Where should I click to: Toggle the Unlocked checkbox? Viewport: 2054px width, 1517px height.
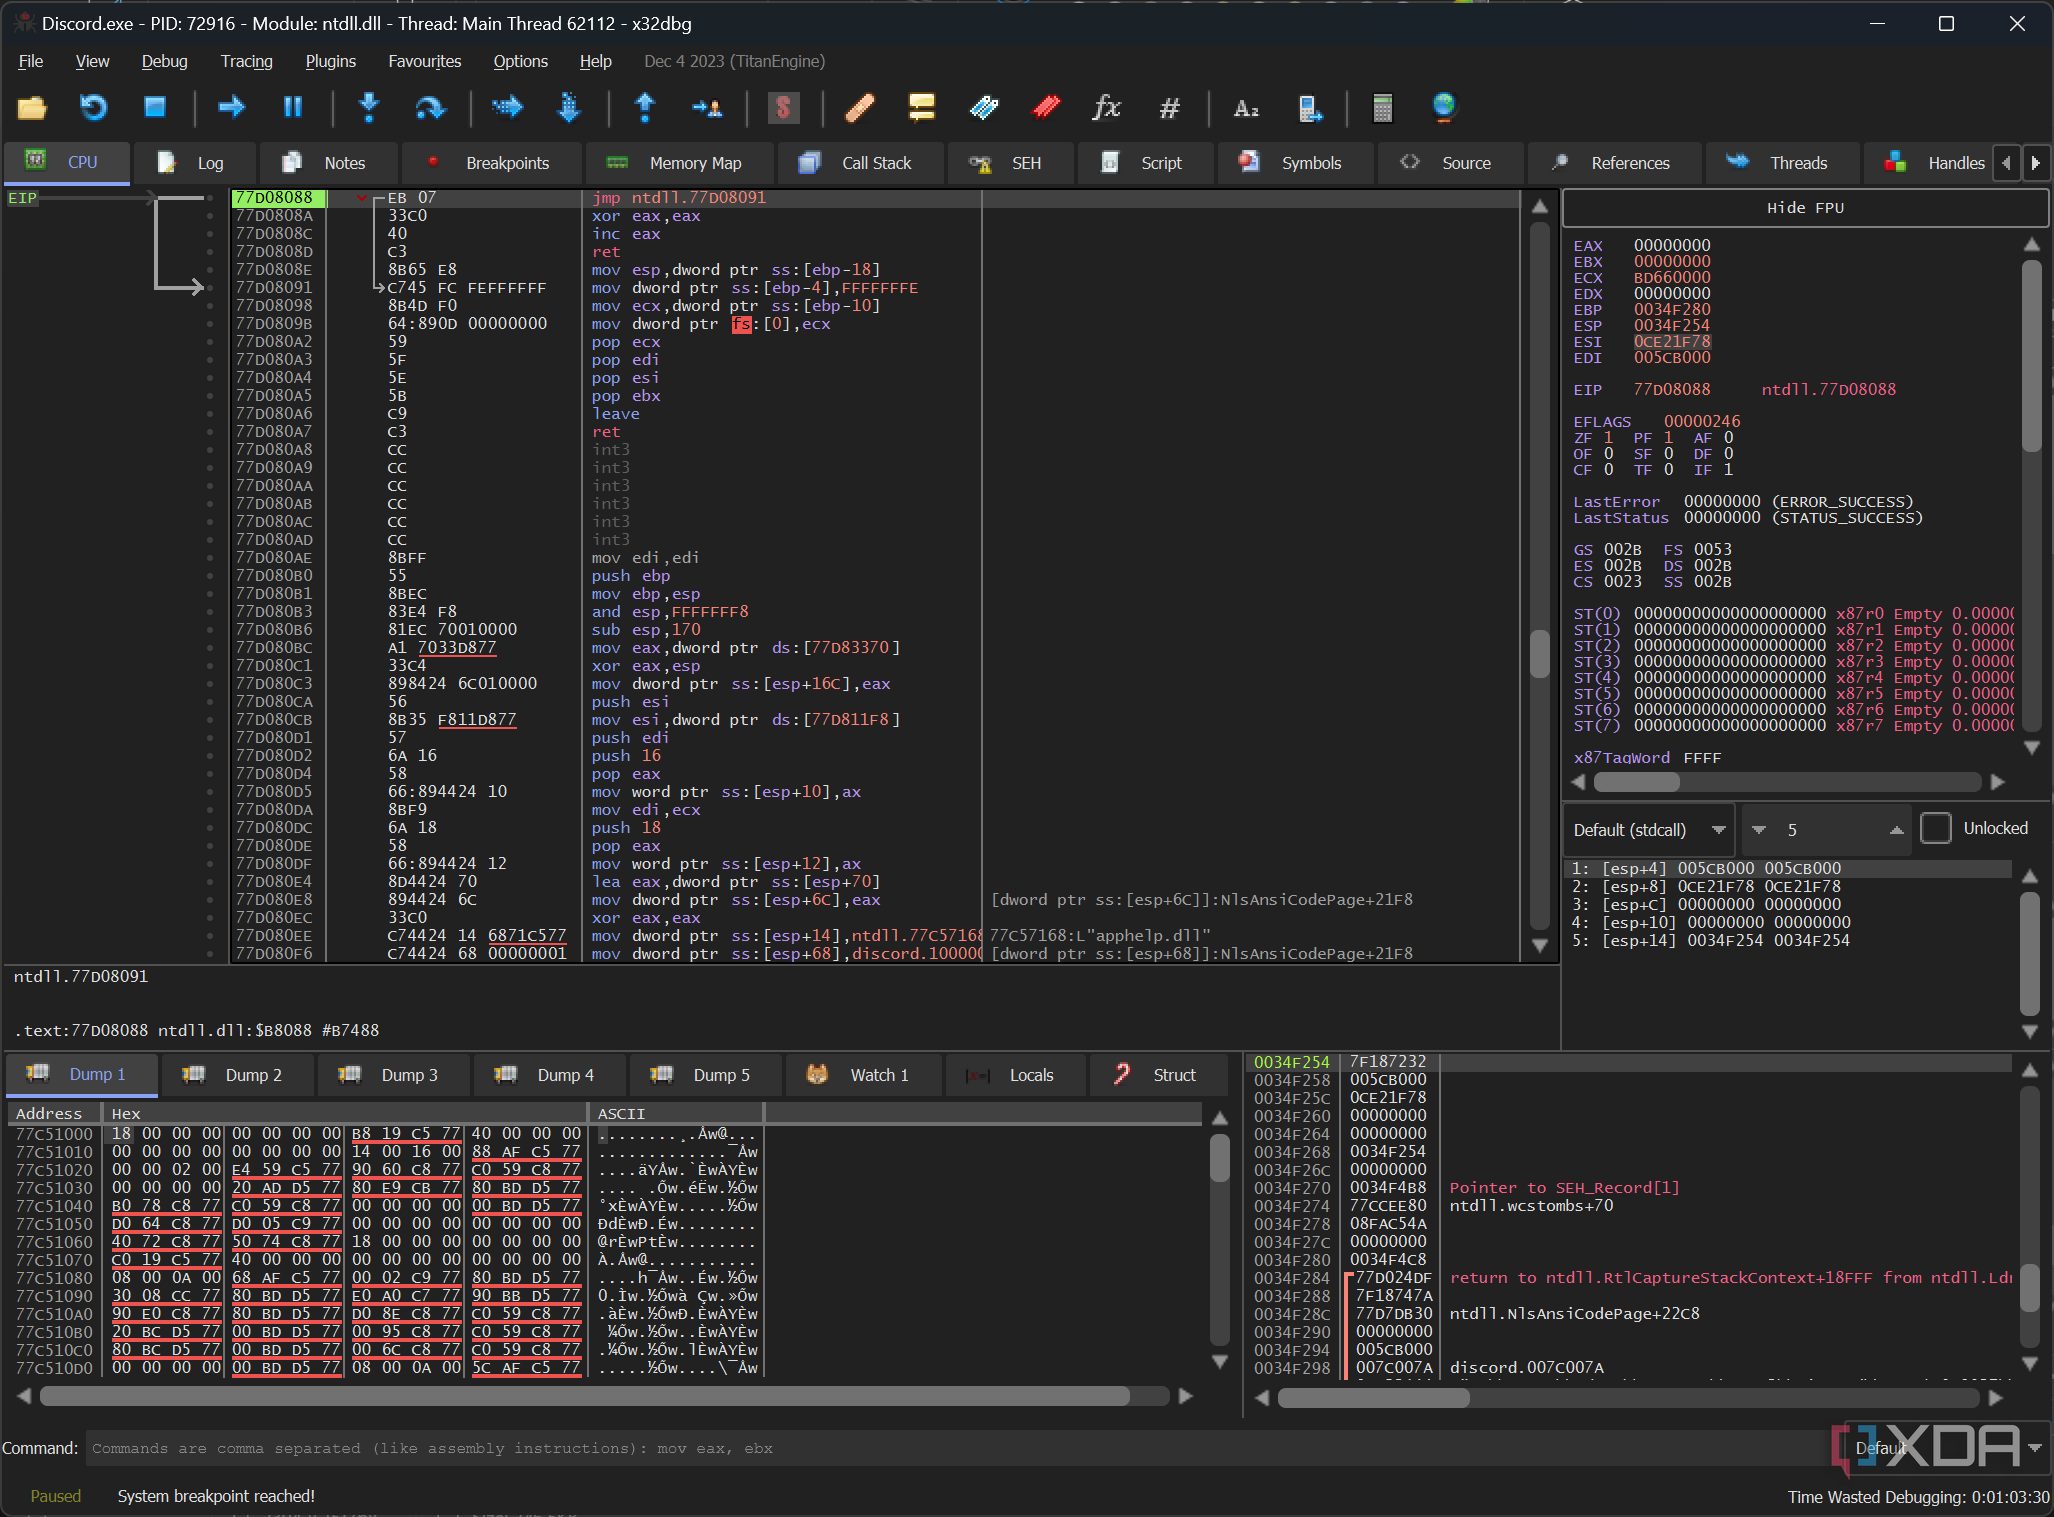pos(1936,828)
